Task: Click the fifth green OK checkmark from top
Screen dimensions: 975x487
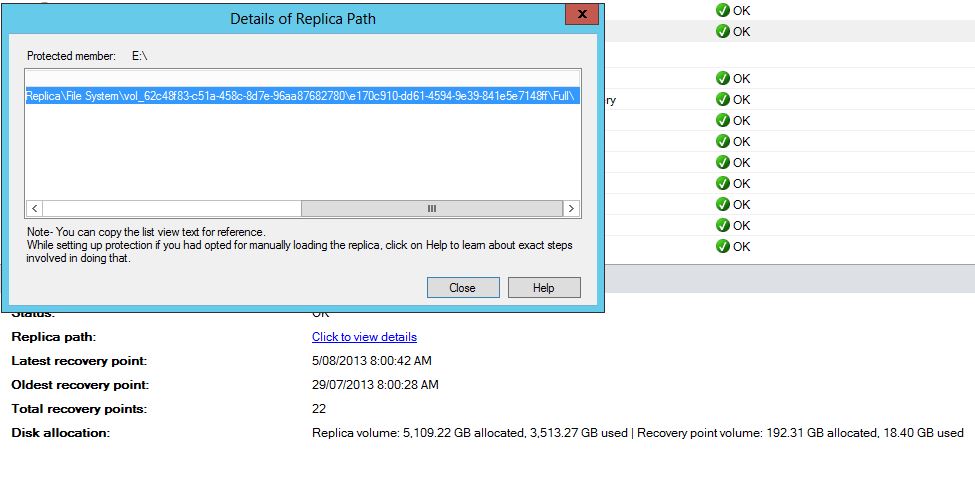Action: tap(722, 120)
